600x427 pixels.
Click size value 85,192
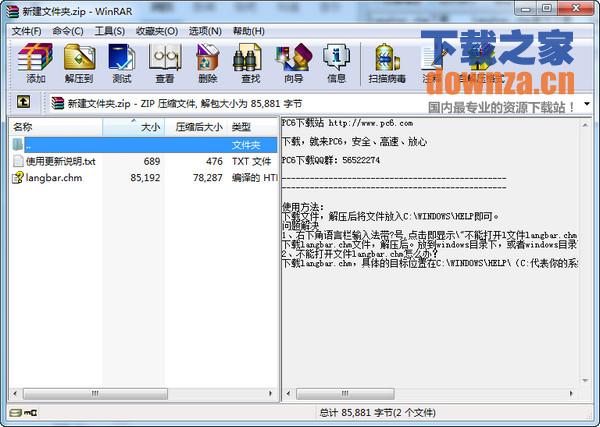145,178
